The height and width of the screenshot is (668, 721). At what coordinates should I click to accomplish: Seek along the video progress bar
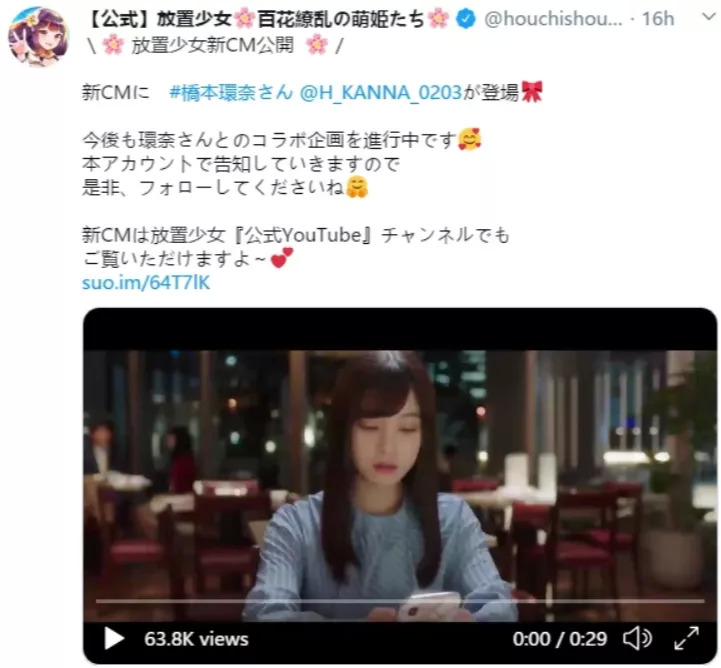(x=400, y=600)
